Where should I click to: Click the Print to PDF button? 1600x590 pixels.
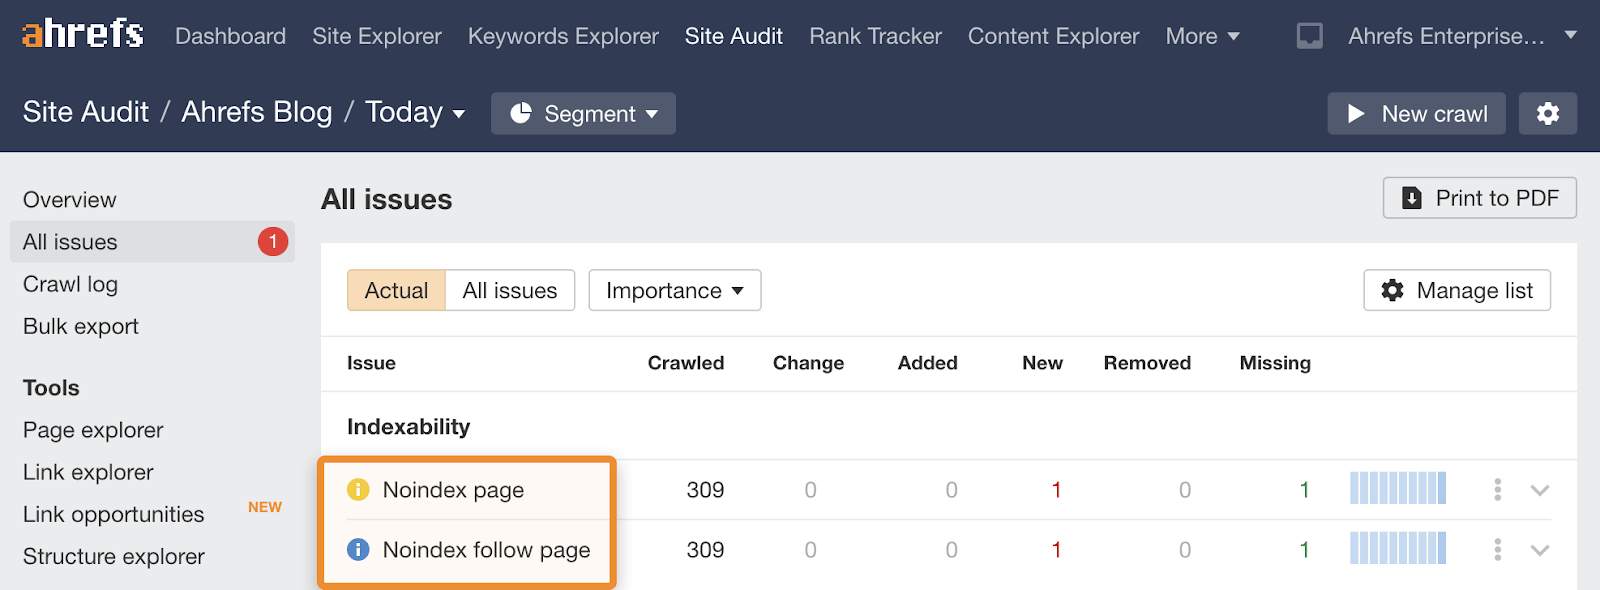(1479, 198)
